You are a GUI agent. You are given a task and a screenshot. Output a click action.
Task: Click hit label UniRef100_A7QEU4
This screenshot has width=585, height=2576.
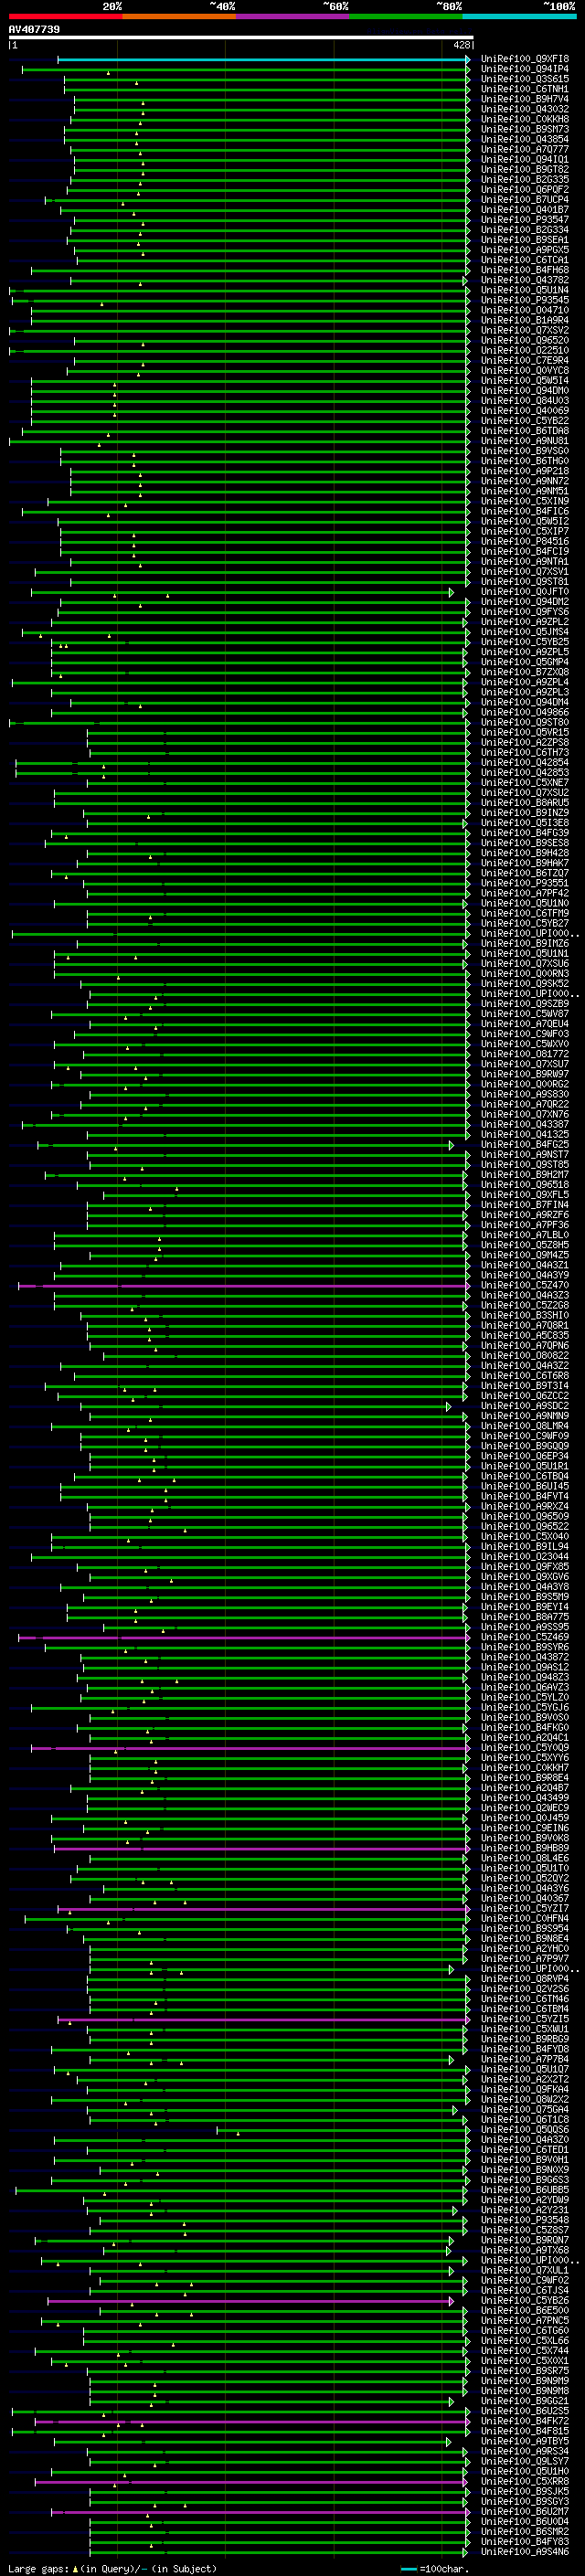coord(524,1024)
